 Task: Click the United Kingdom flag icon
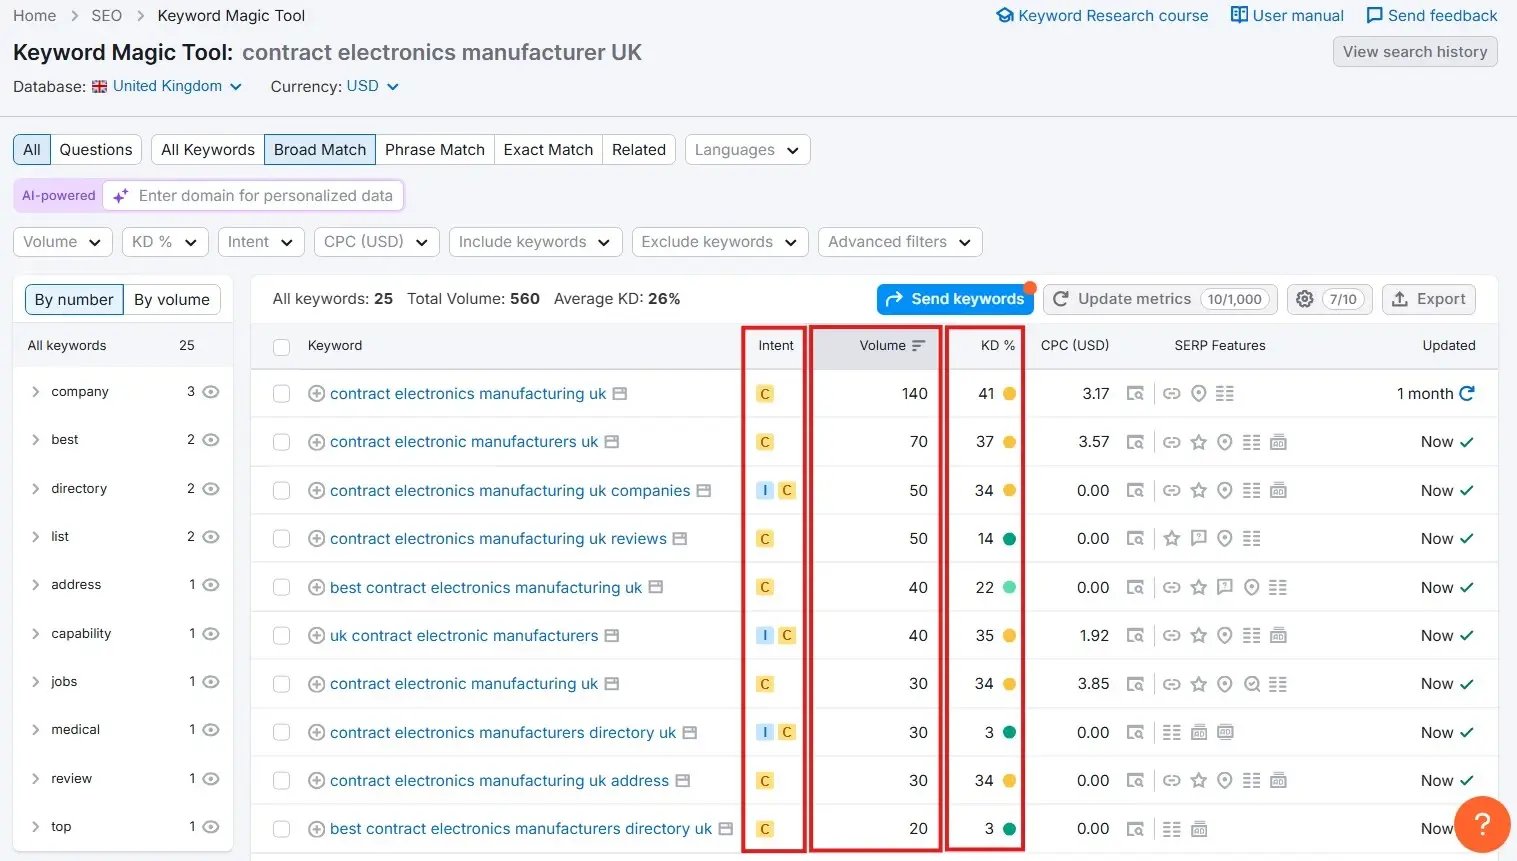(x=98, y=86)
